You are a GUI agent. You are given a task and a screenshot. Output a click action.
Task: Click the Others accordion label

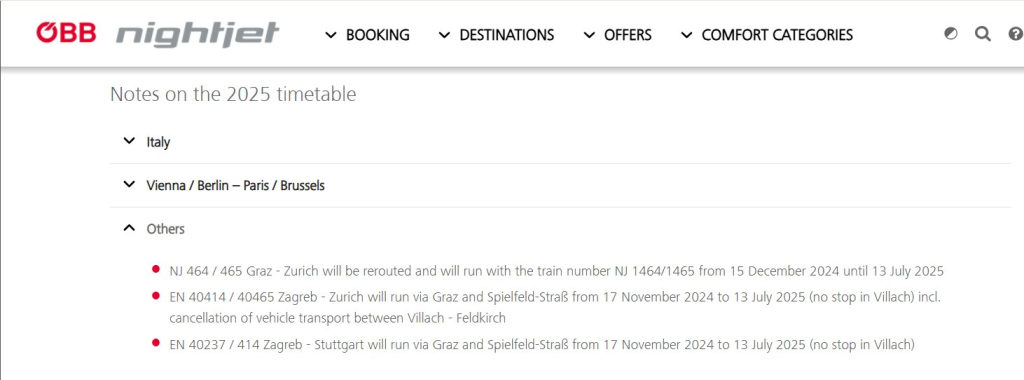[x=165, y=229]
